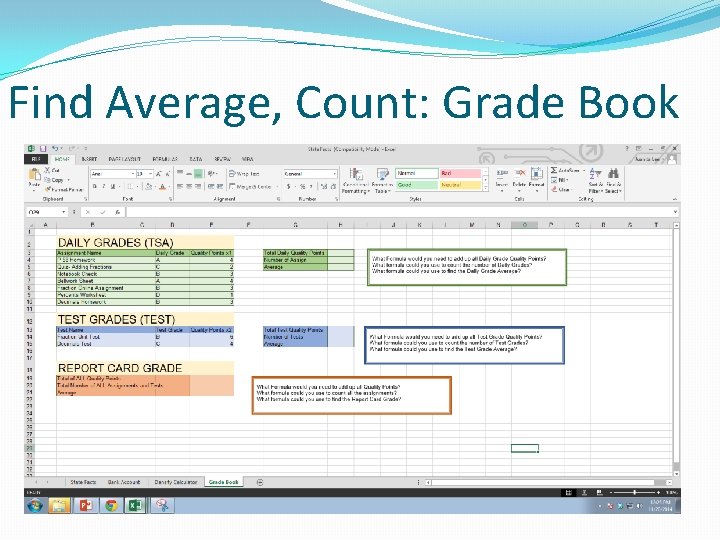Click Format as Table button
Screen dimensions: 720x540
(382, 180)
